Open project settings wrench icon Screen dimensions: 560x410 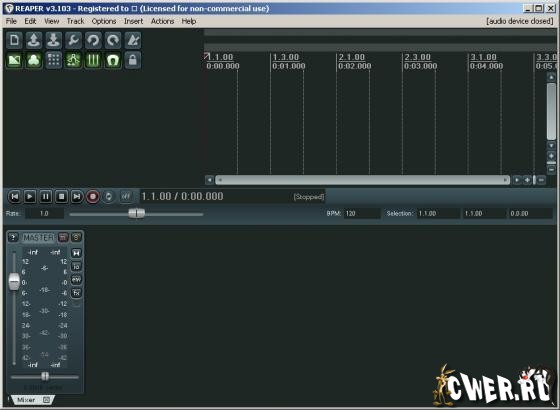point(74,40)
